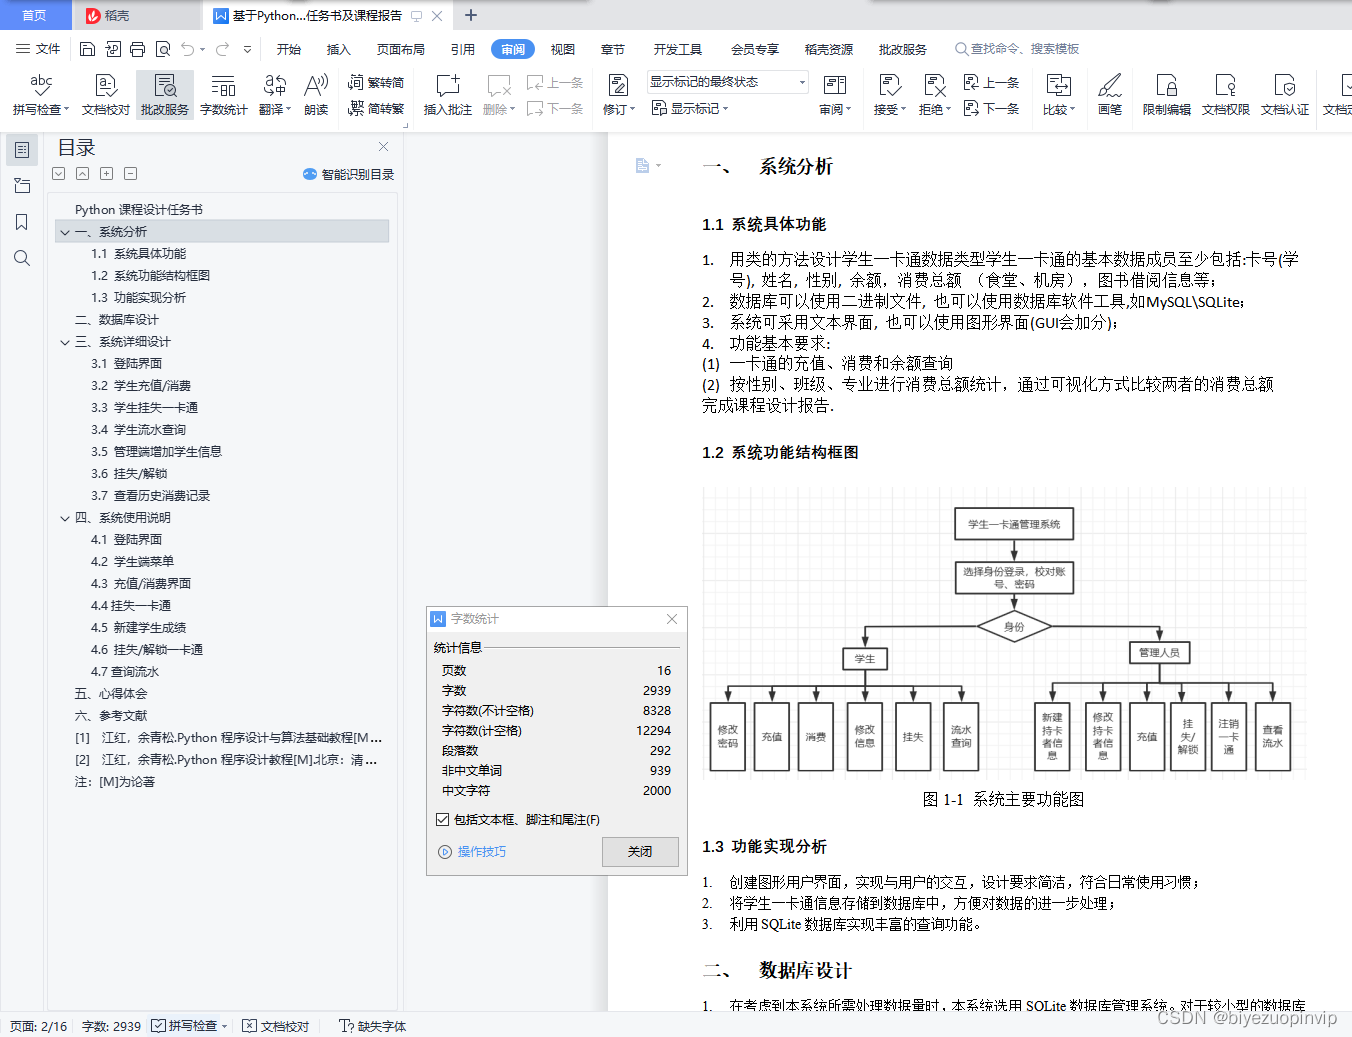The width and height of the screenshot is (1352, 1037).
Task: Convert text with 繁转简
Action: click(376, 83)
